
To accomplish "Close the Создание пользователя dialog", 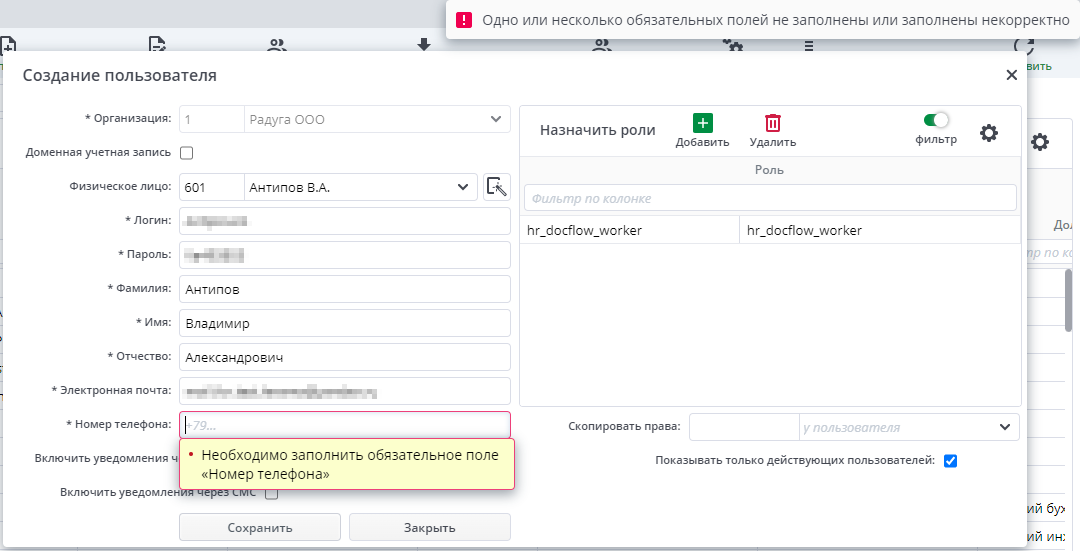I will pyautogui.click(x=1011, y=75).
